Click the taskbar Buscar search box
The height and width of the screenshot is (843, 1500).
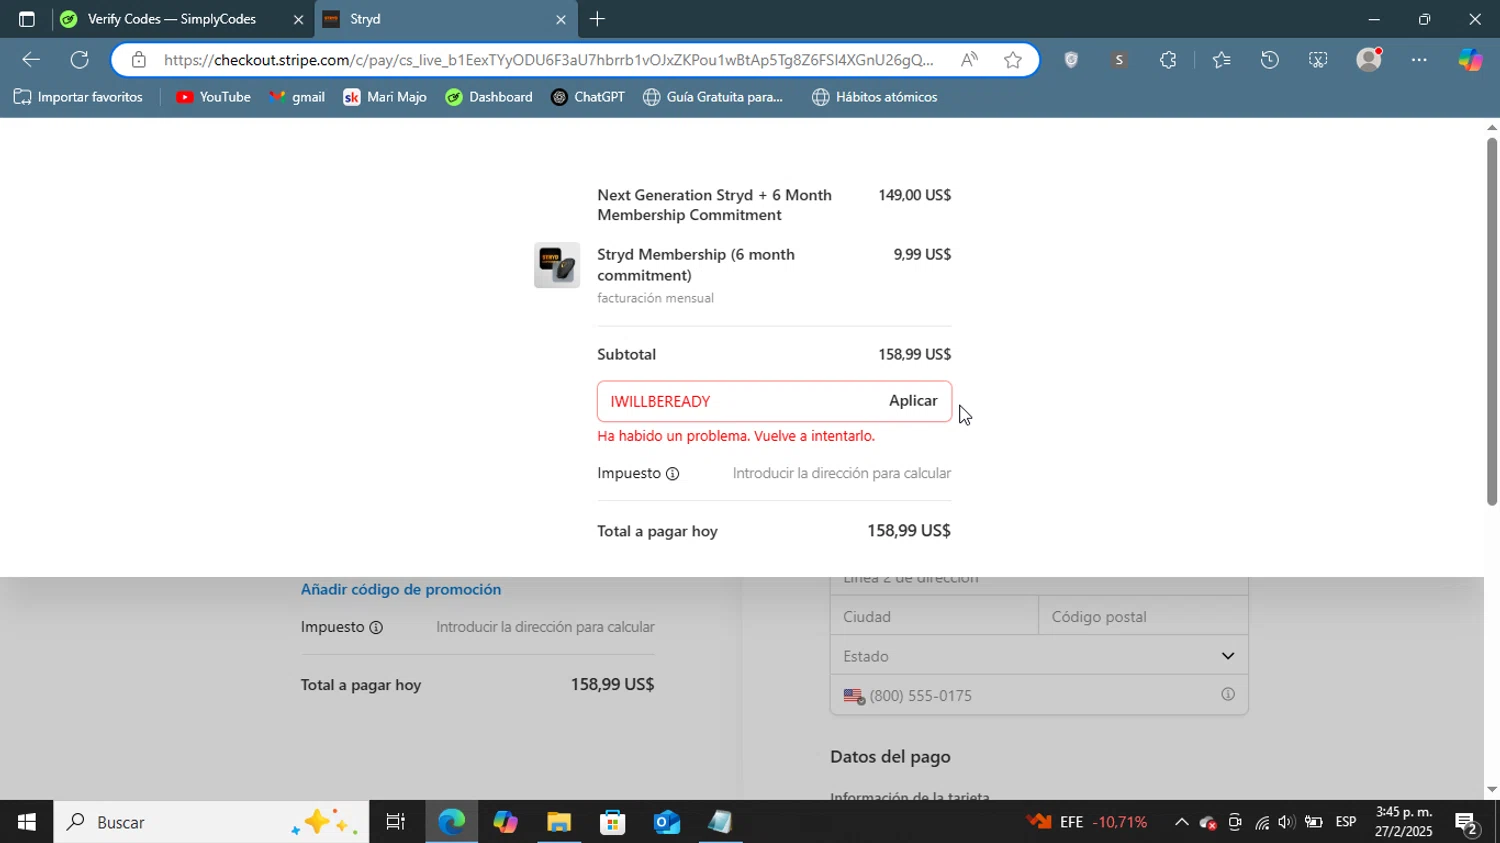(211, 822)
